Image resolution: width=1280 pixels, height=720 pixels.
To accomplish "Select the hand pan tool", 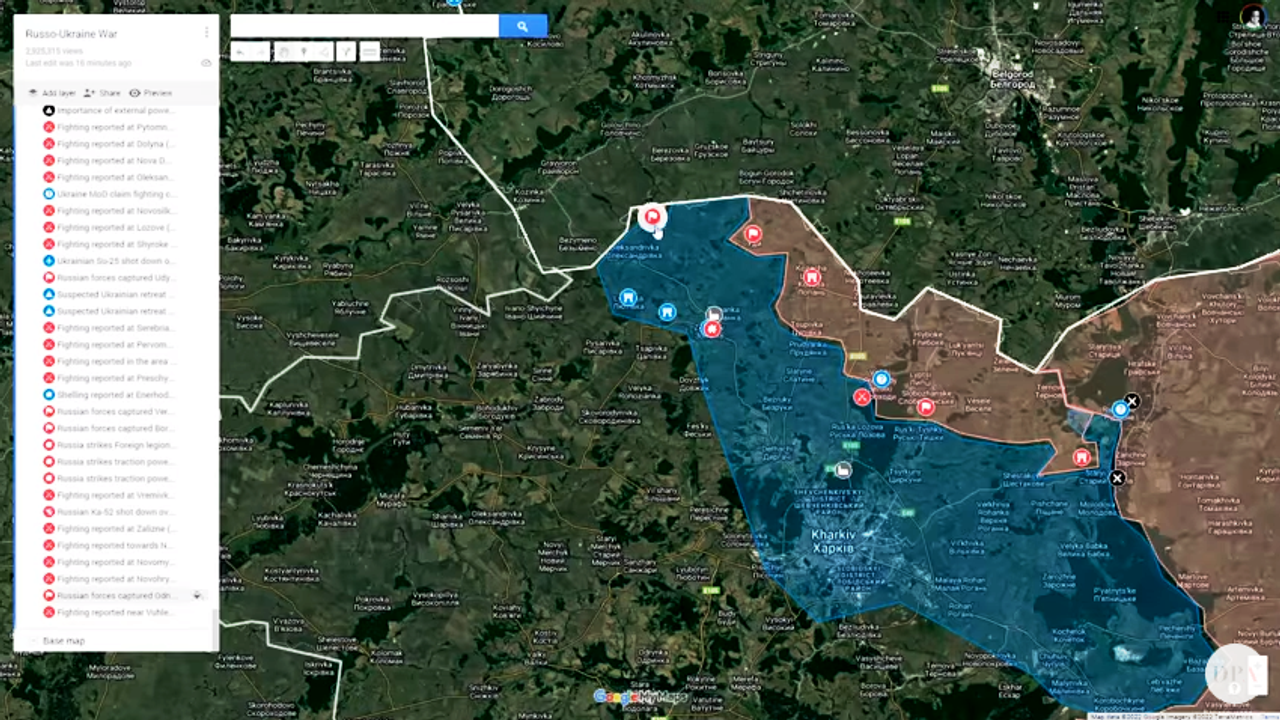I will click(x=283, y=52).
